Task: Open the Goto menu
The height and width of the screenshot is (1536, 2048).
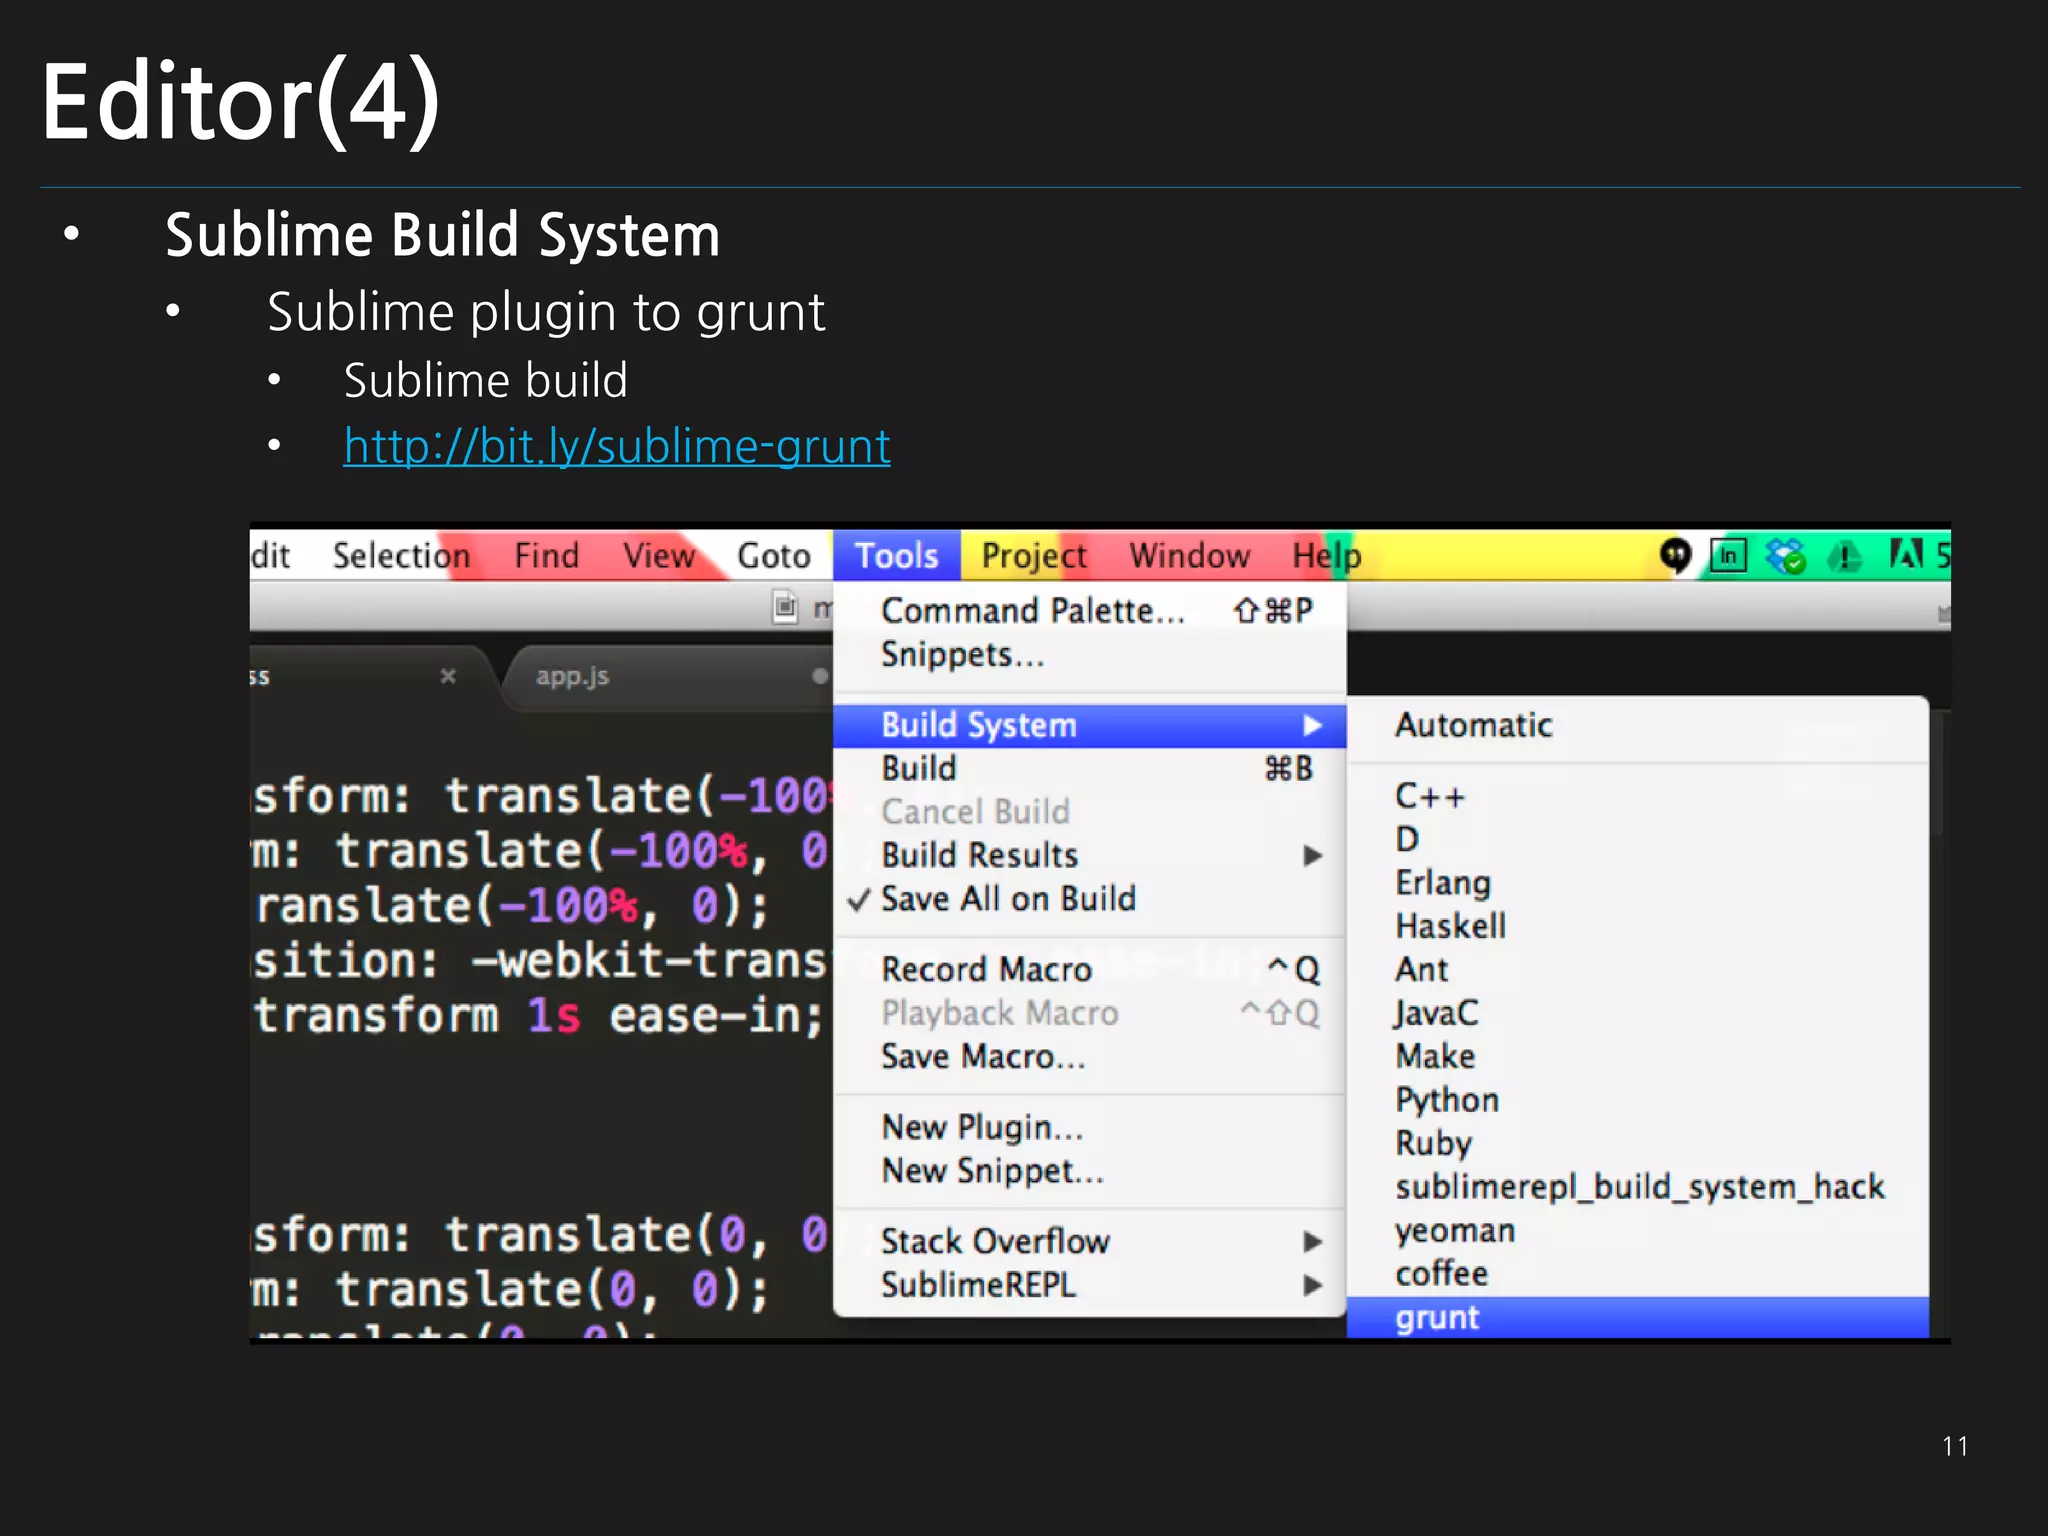Action: [x=773, y=555]
